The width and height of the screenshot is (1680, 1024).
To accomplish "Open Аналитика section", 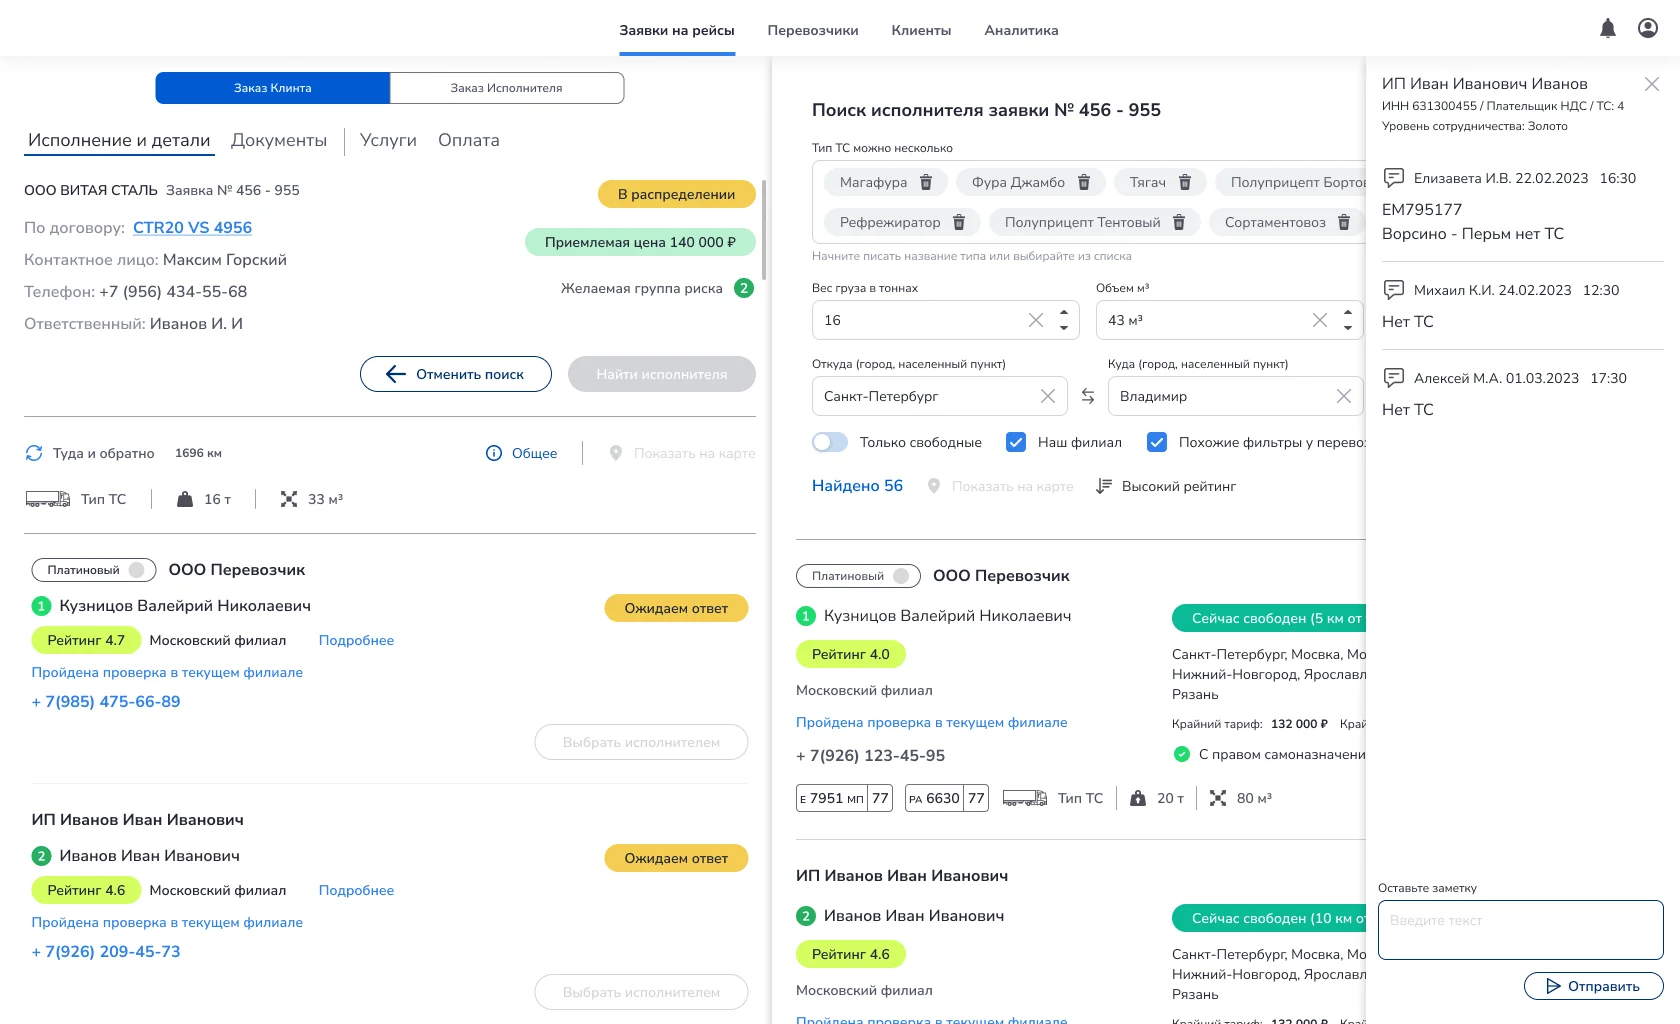I will click(x=1021, y=30).
